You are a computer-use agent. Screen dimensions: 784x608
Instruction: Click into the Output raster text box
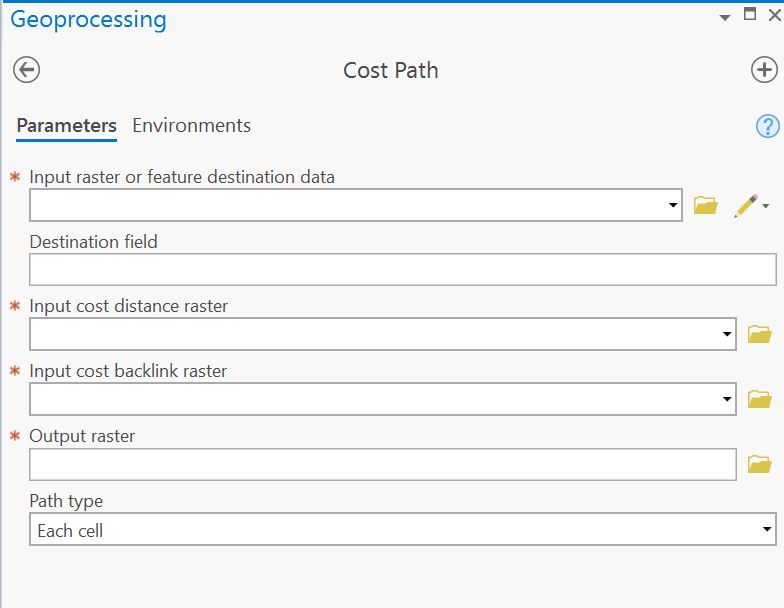(x=383, y=464)
